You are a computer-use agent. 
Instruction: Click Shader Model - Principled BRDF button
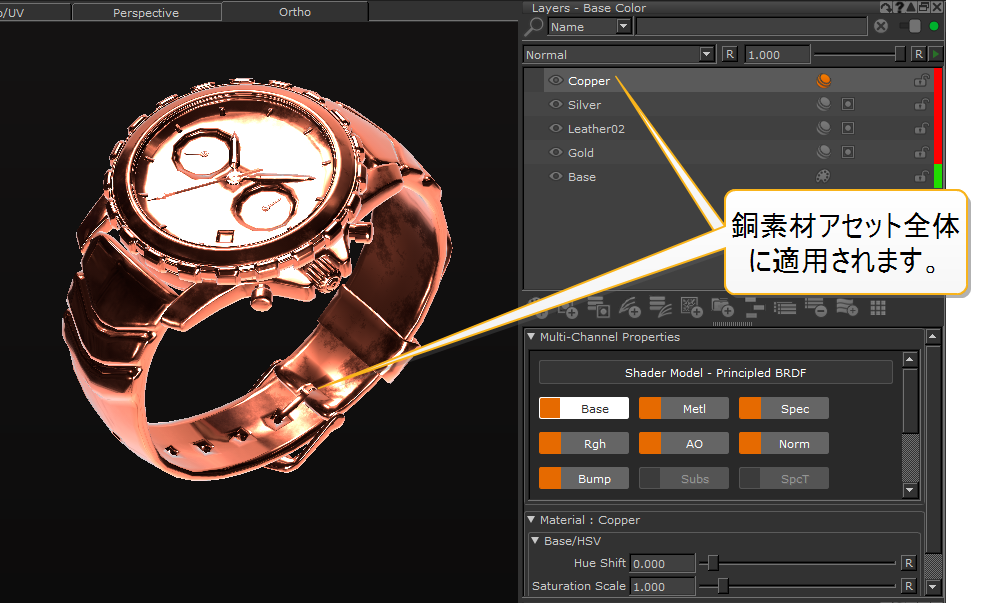[715, 373]
